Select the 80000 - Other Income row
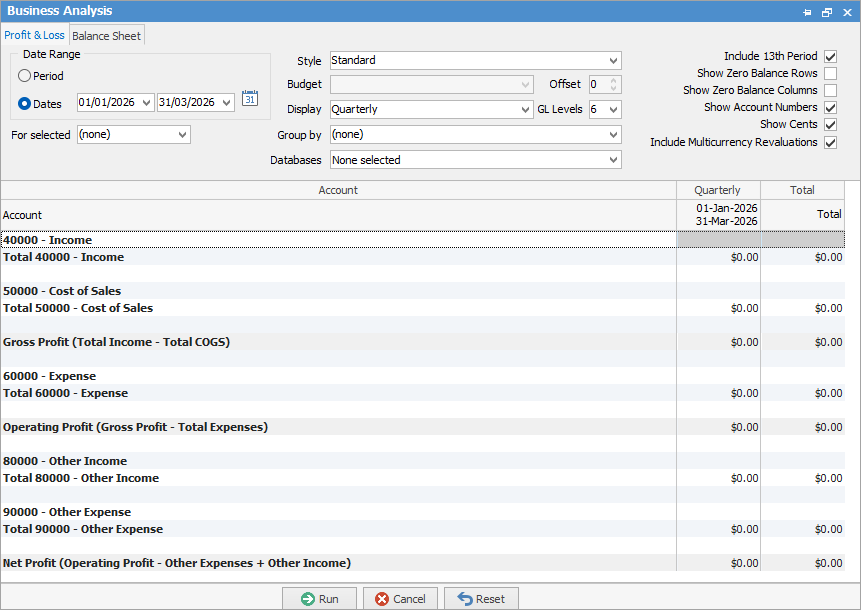 [423, 461]
